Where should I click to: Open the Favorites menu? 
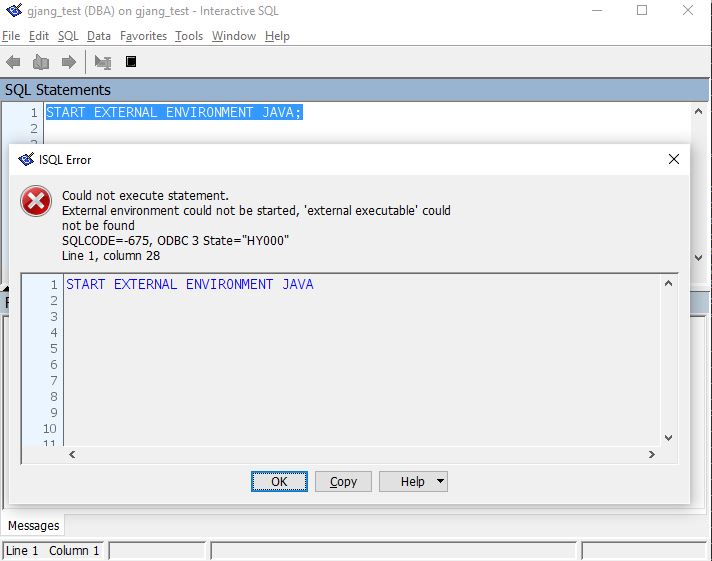coord(143,36)
